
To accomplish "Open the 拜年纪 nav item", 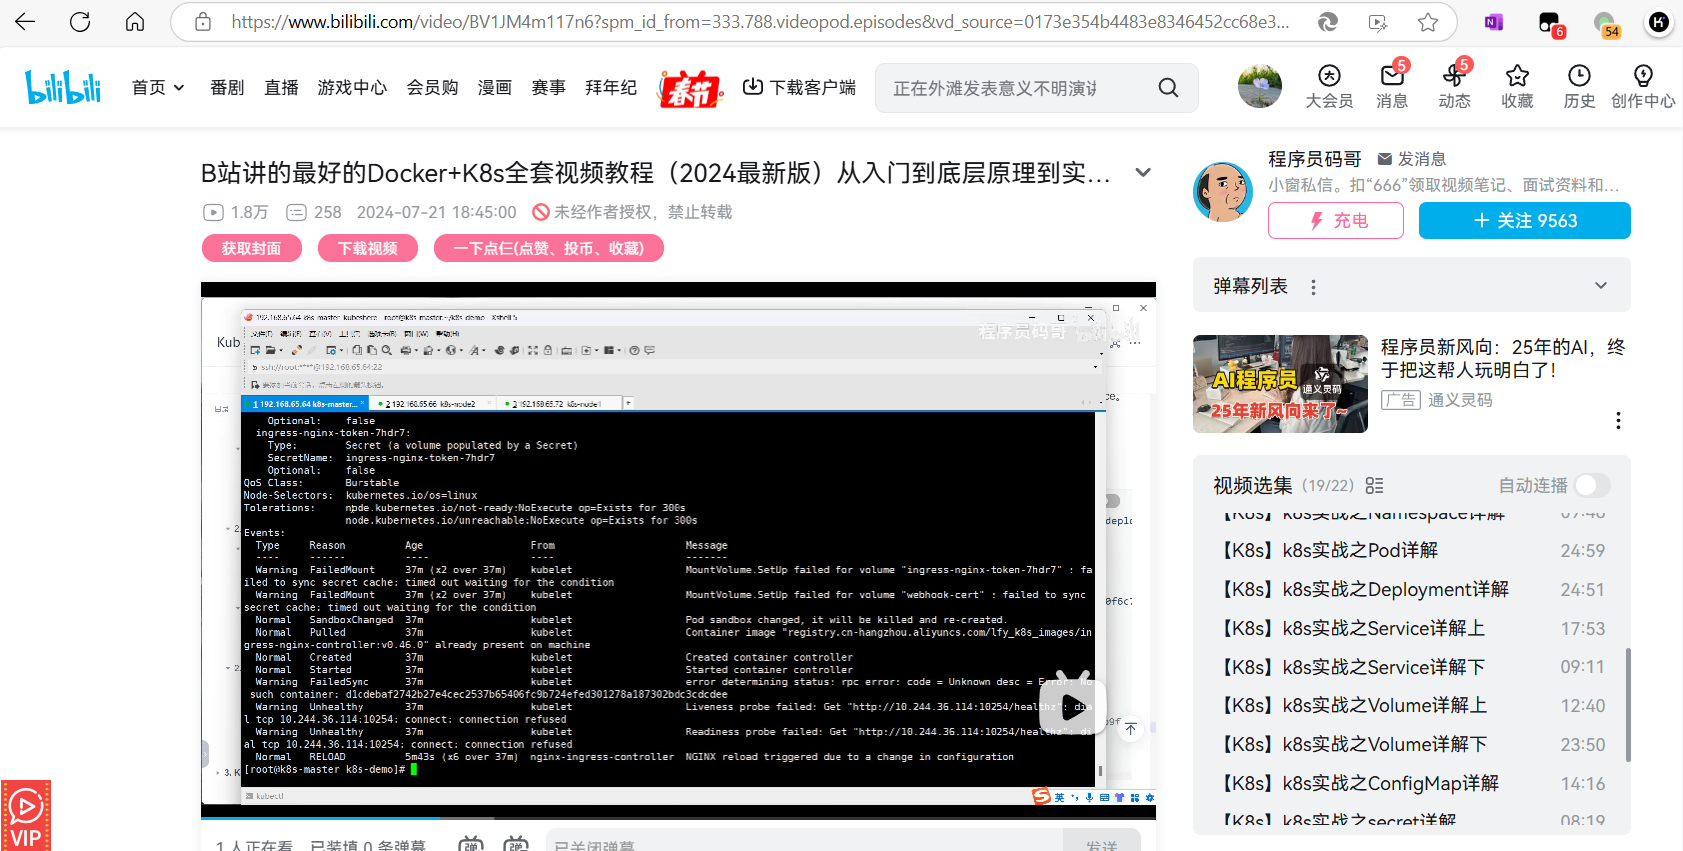I will click(x=611, y=88).
